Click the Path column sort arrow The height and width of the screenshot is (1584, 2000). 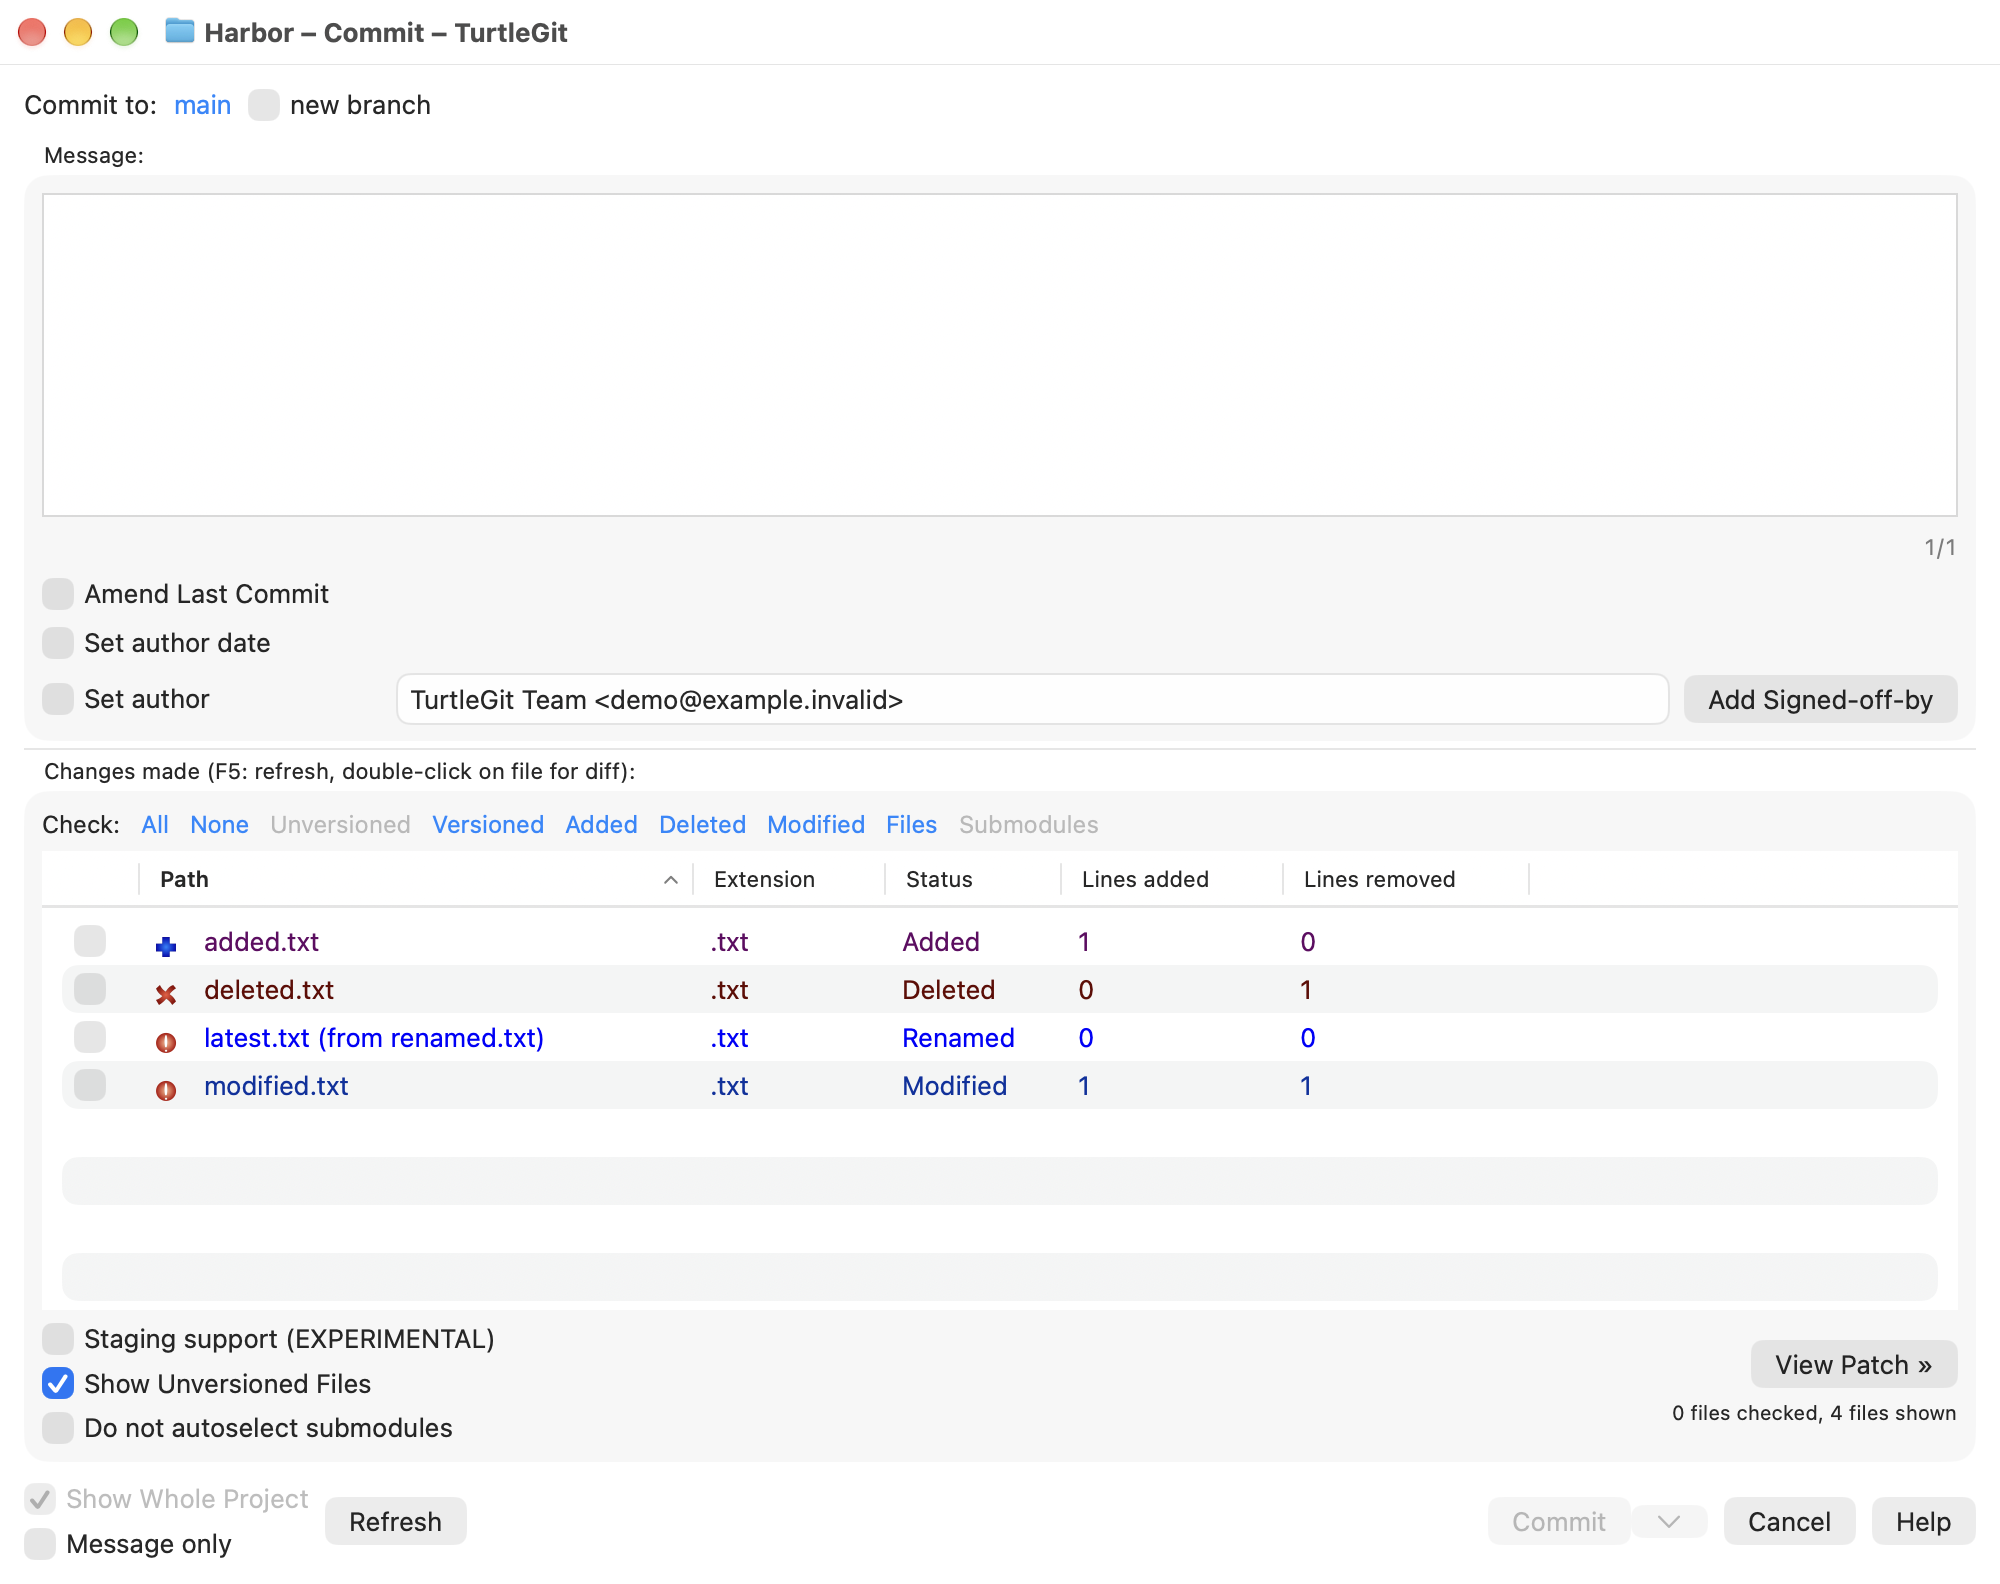coord(671,880)
